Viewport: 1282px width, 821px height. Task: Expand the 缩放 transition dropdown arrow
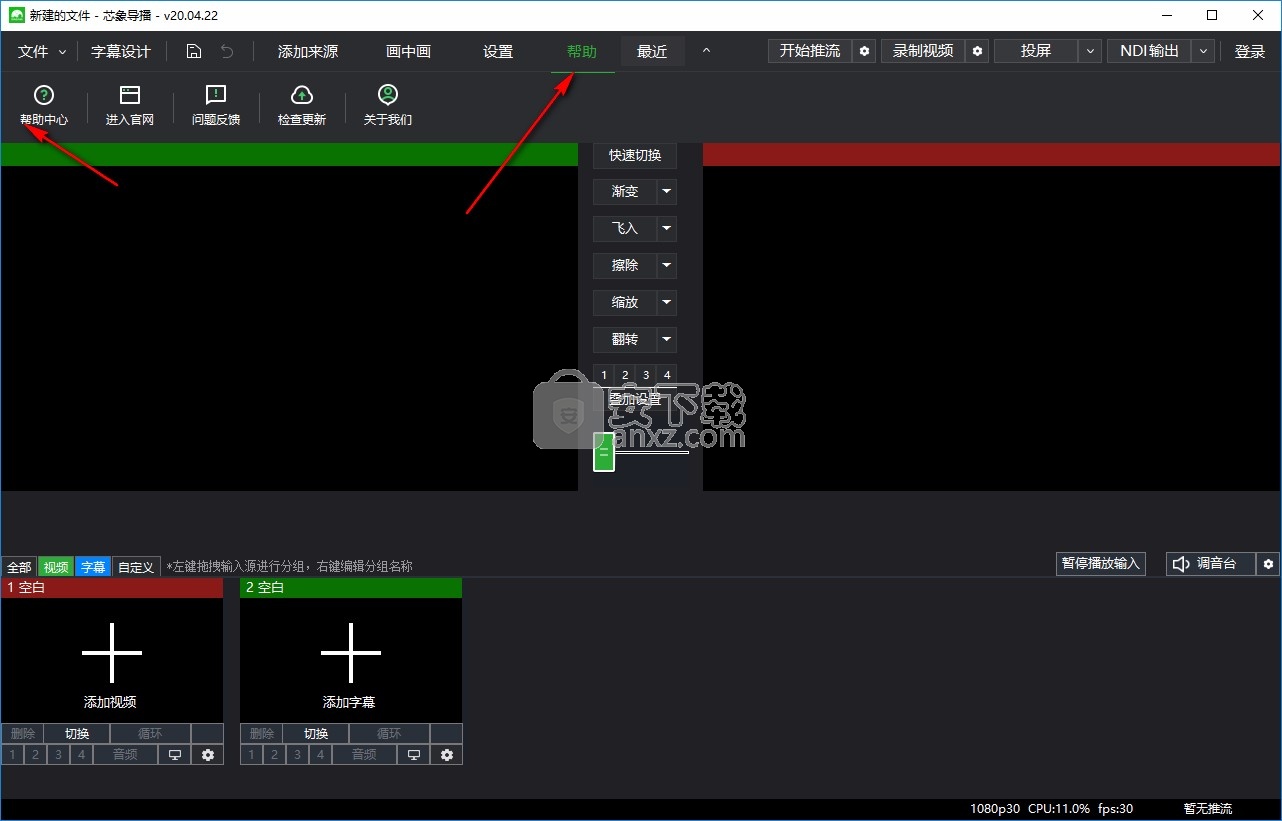click(x=667, y=303)
